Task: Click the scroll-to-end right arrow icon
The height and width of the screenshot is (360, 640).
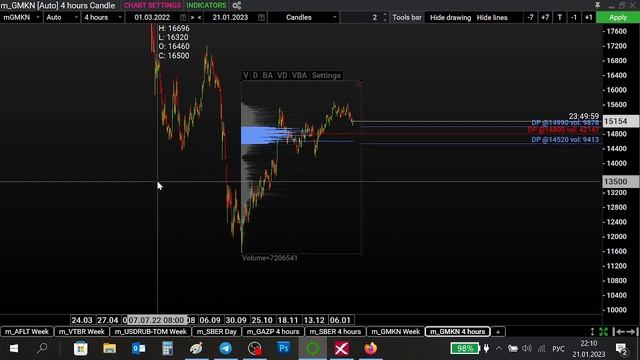Action: (x=631, y=332)
